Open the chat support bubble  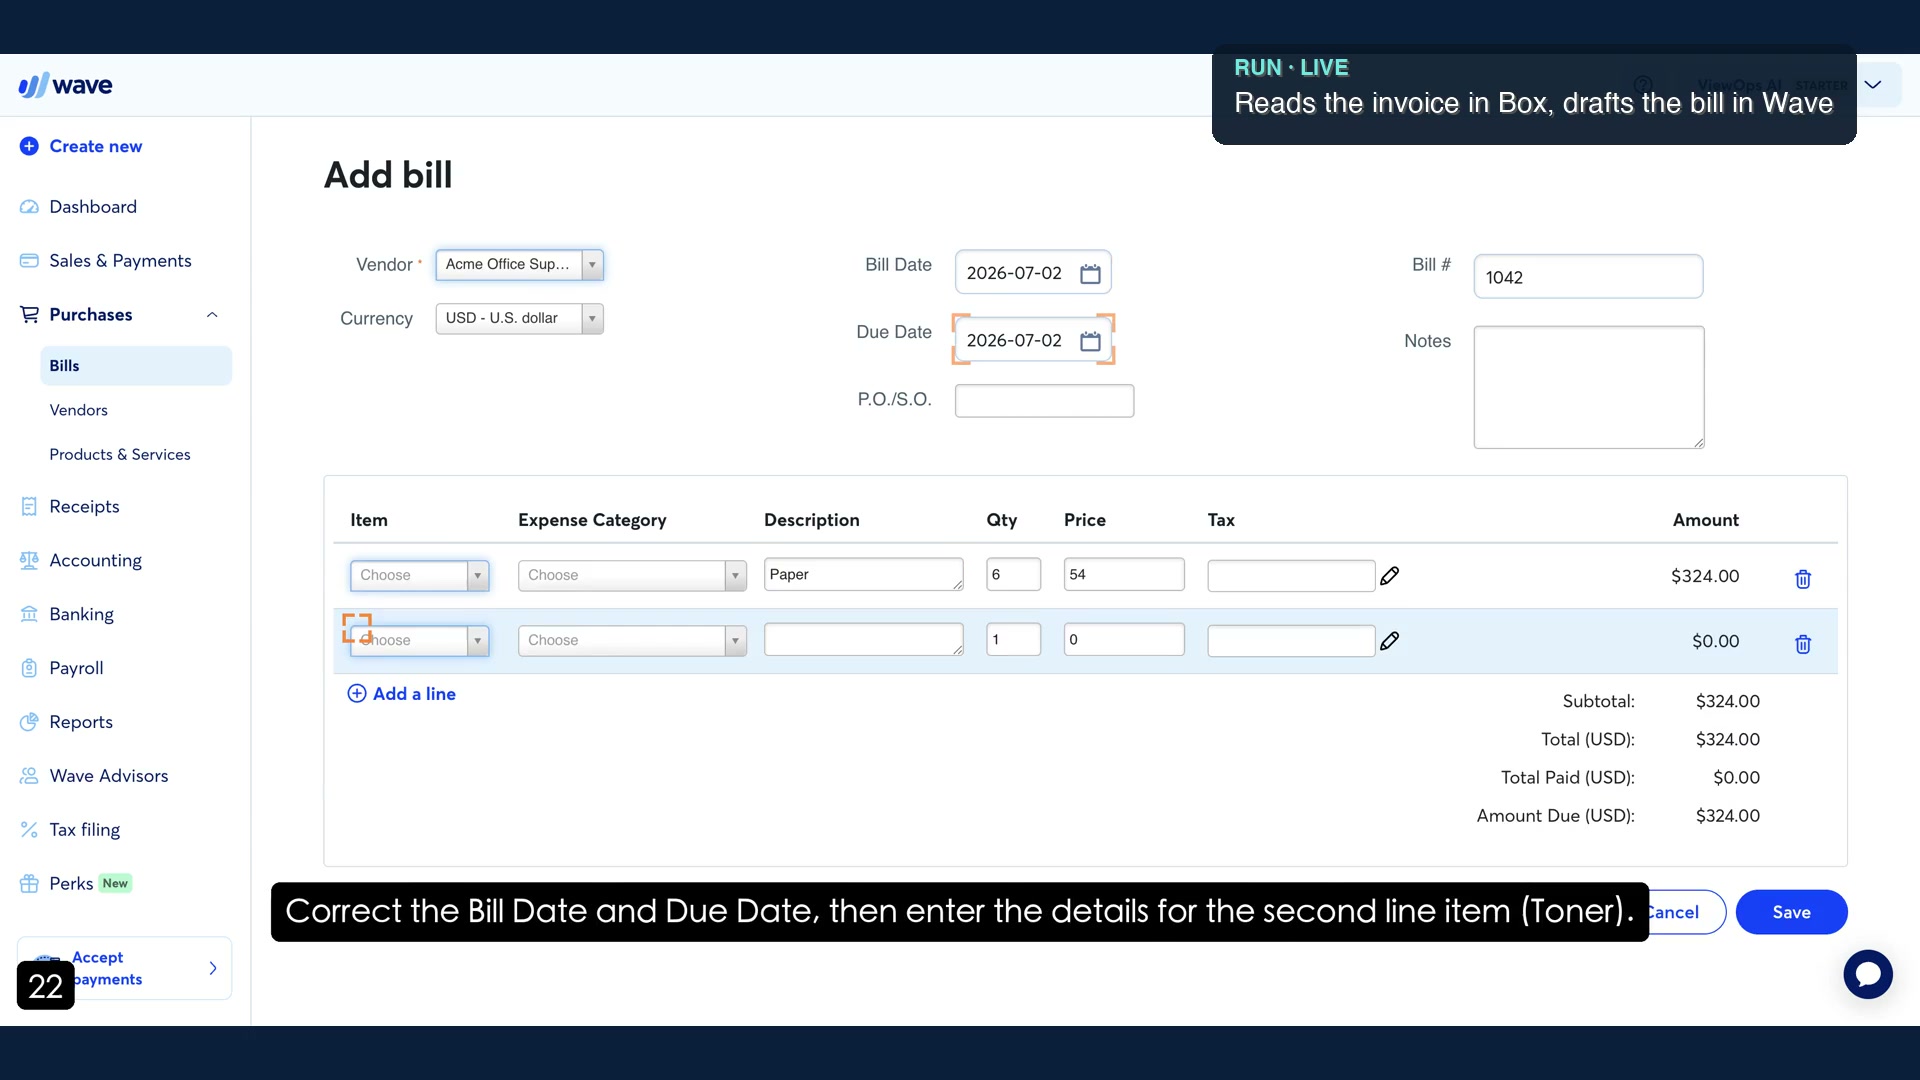(x=1868, y=974)
